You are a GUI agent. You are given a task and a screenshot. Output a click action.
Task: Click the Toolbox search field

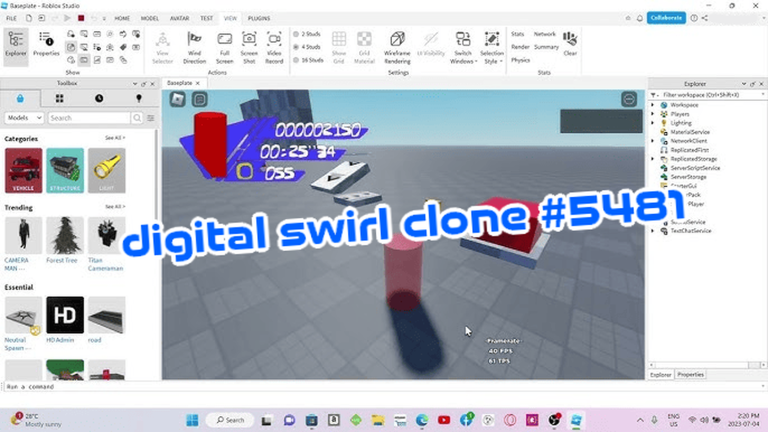pyautogui.click(x=89, y=118)
